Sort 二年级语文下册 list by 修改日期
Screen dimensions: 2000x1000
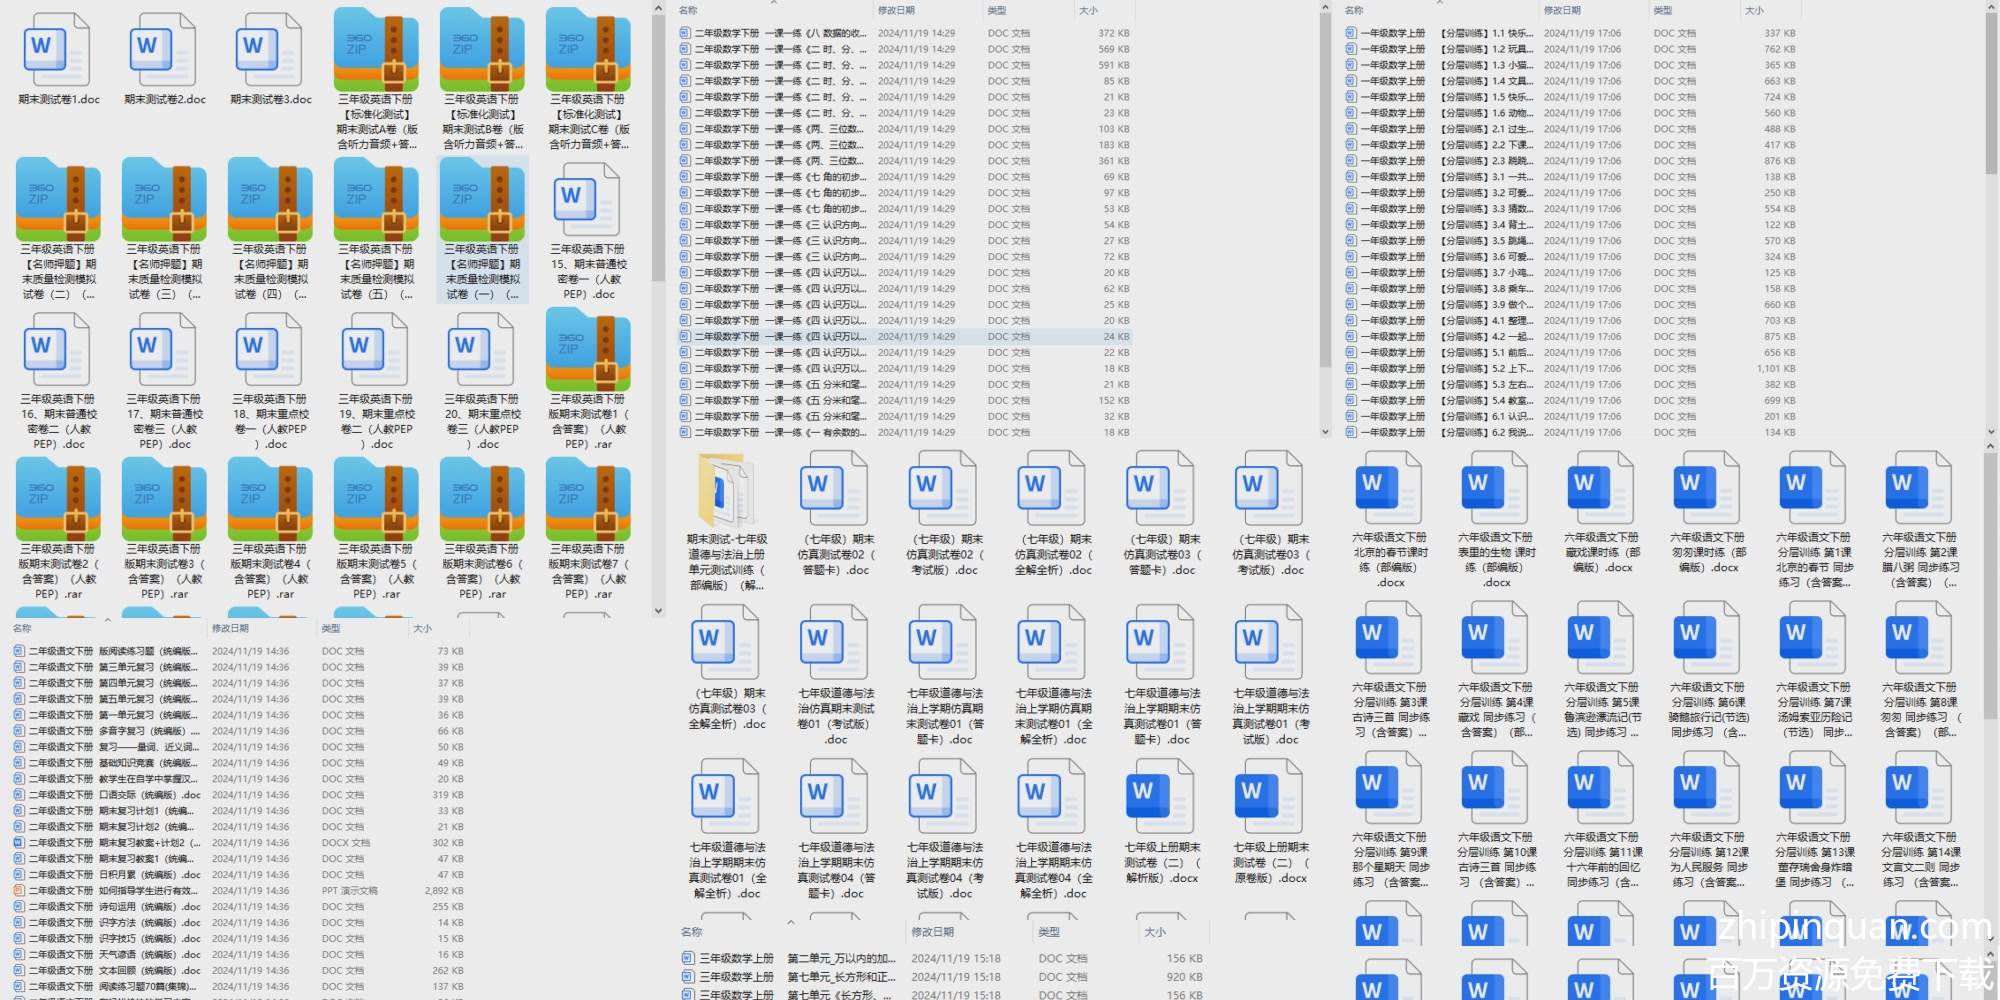tap(230, 629)
